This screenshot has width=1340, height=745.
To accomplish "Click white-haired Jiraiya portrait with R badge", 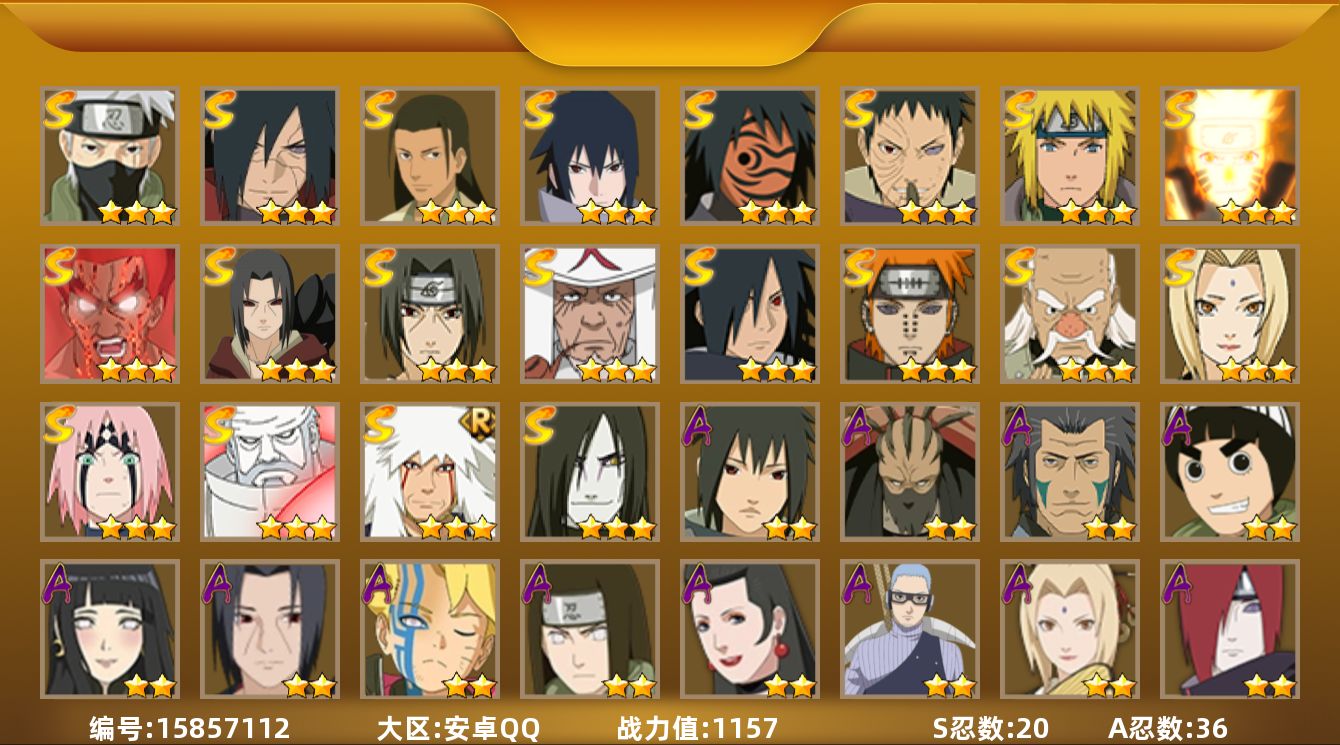I will (430, 472).
